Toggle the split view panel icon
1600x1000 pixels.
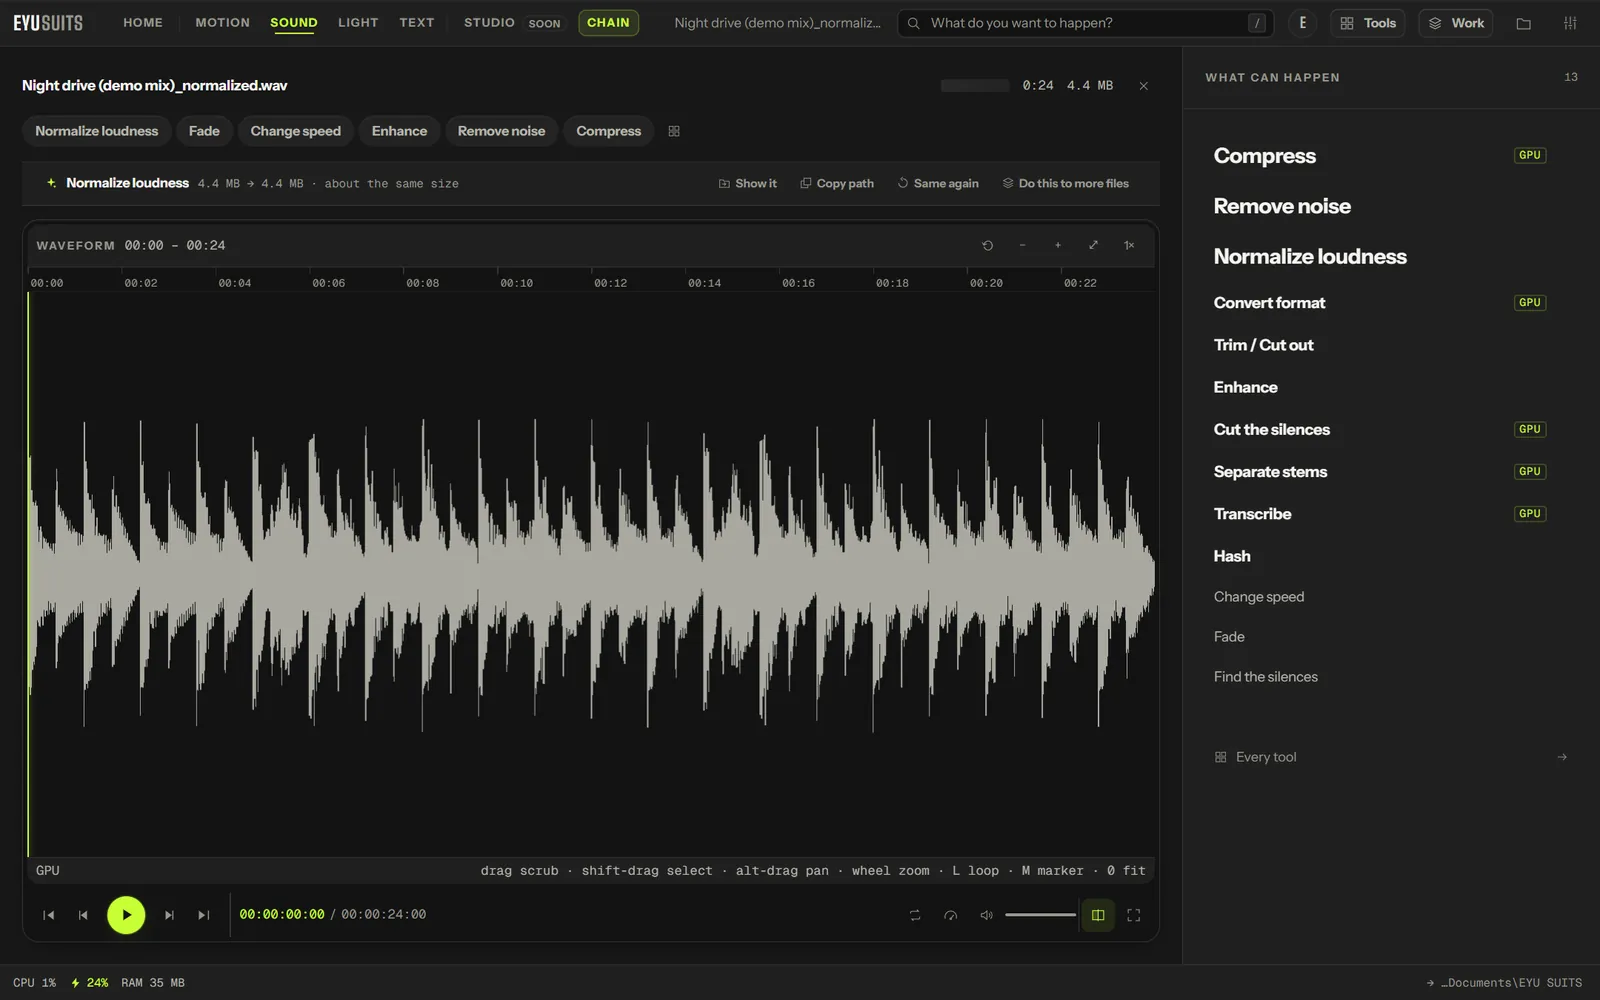point(1098,915)
